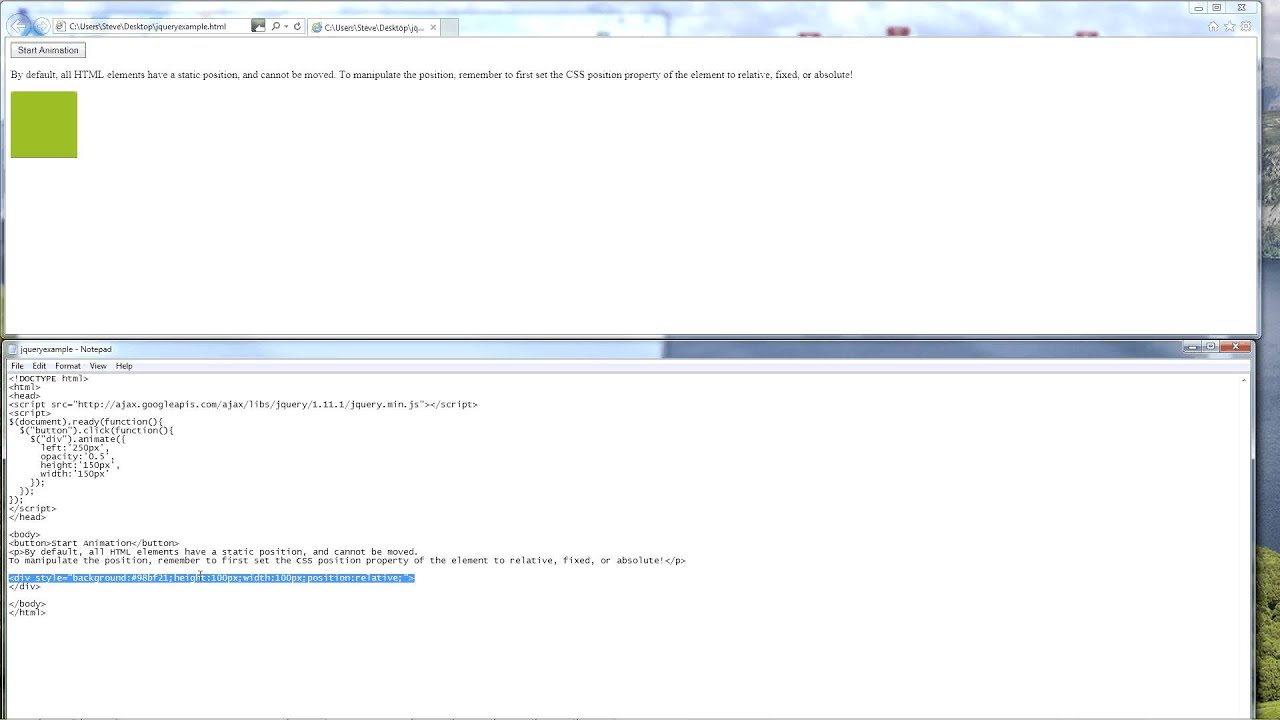Click the closing </html> tag line
The height and width of the screenshot is (720, 1280).
27,613
